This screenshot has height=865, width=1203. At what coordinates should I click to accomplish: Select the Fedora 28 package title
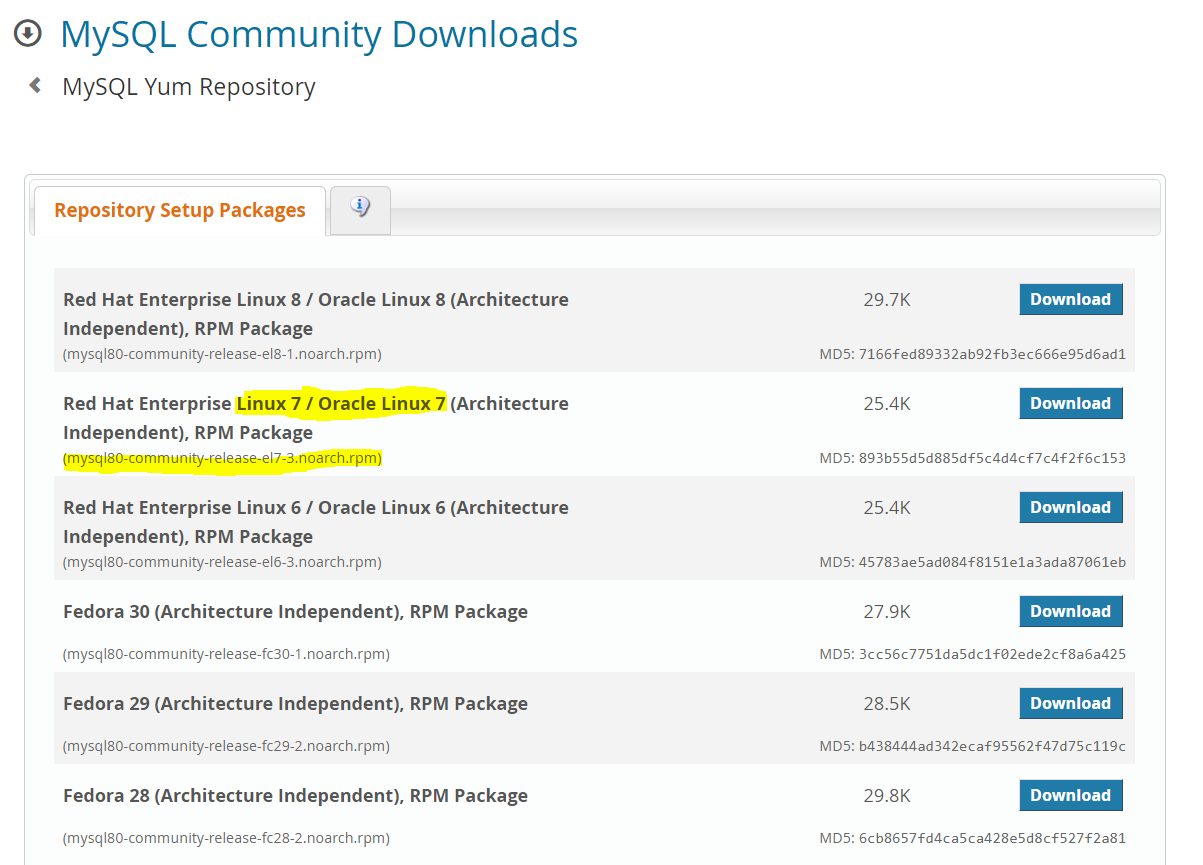coord(295,795)
